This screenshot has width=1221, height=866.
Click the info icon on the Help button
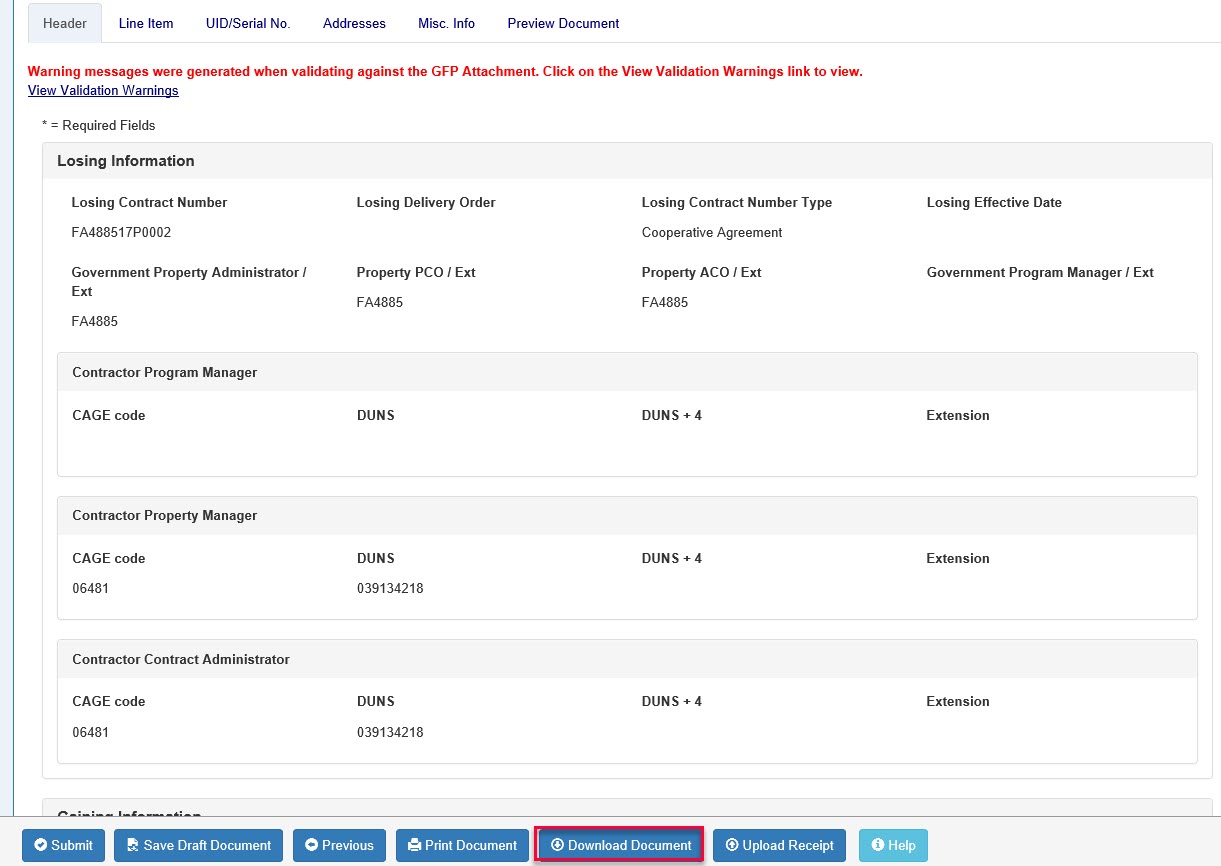click(878, 846)
